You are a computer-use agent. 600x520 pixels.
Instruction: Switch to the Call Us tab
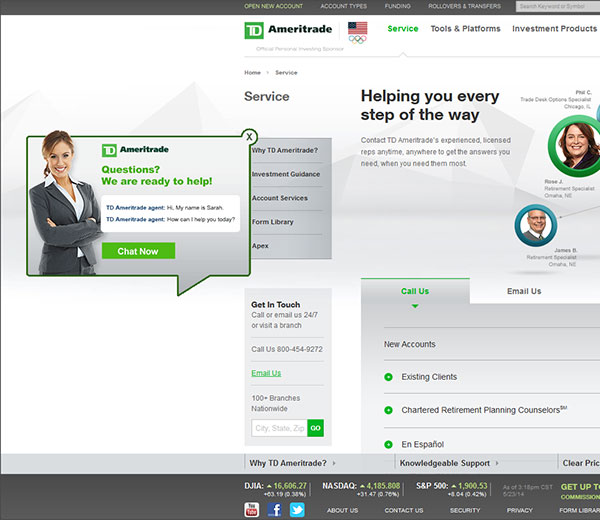(415, 291)
